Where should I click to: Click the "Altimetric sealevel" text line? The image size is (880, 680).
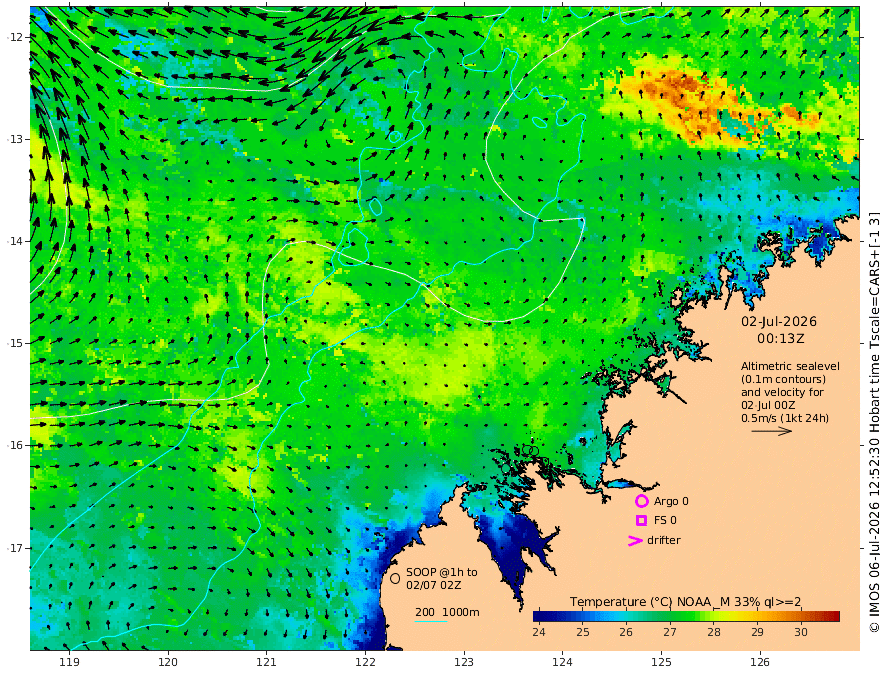click(790, 366)
